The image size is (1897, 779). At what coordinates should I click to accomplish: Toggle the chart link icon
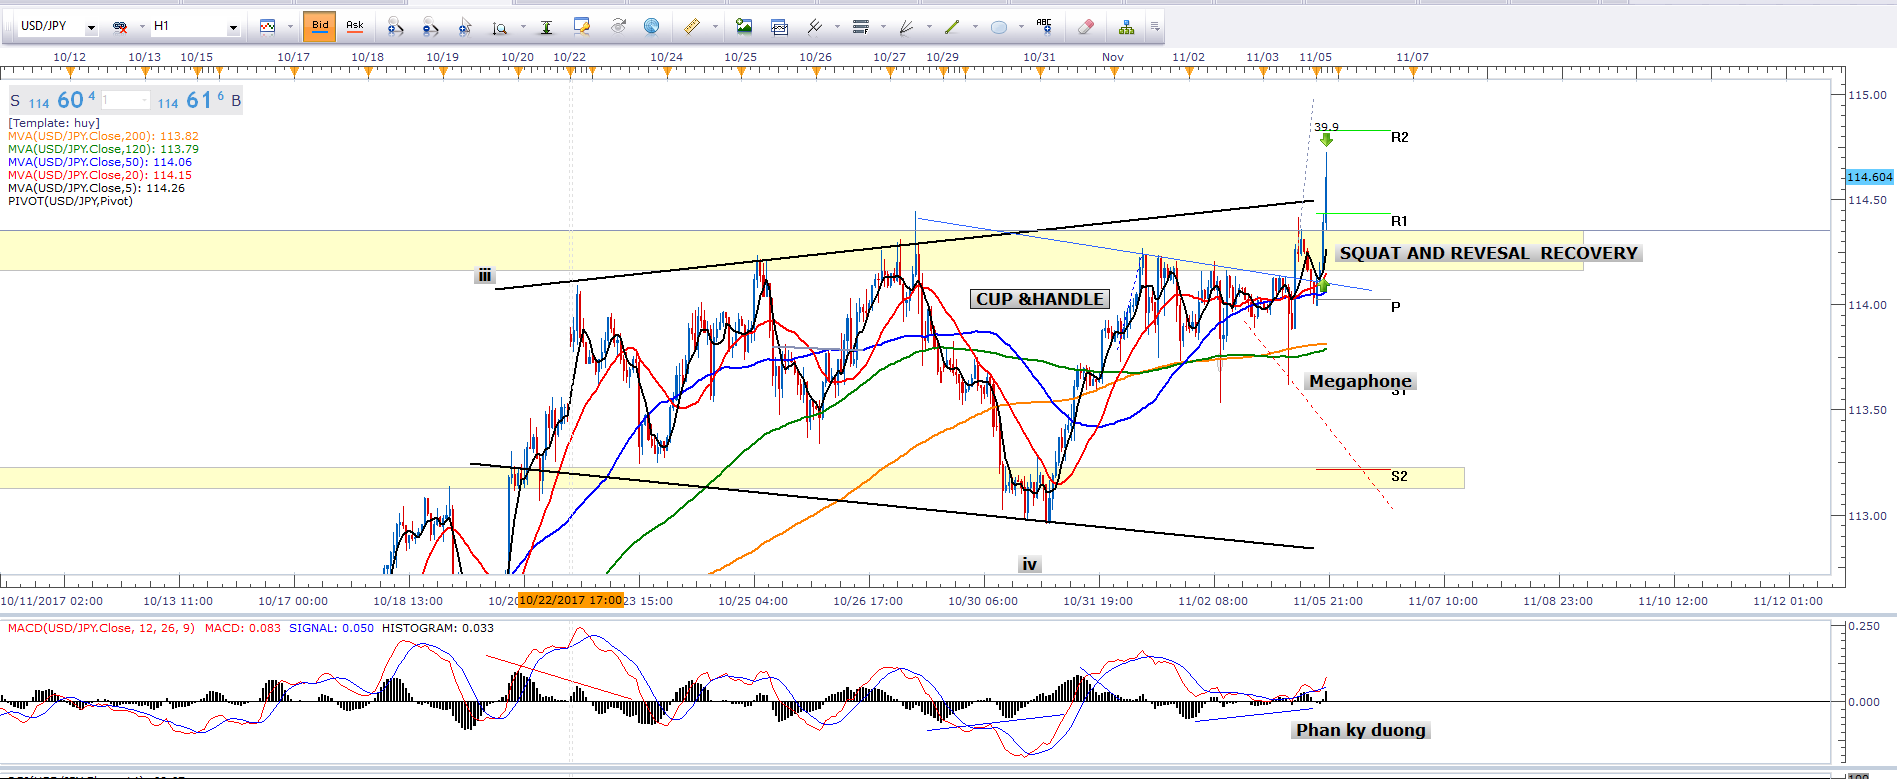tap(120, 27)
